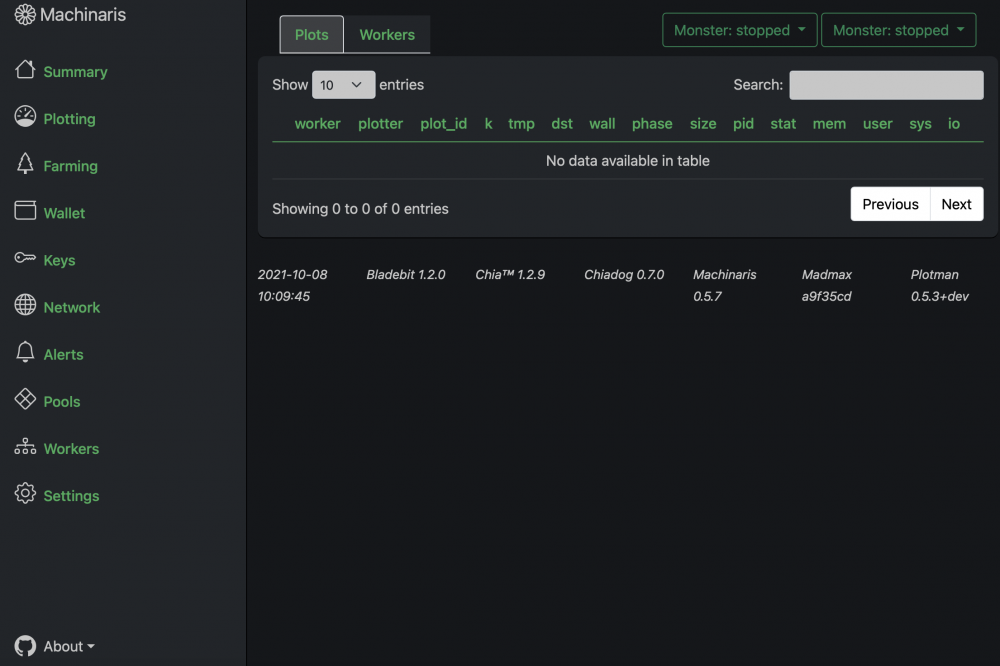1000x666 pixels.
Task: Click the Alerts bell icon
Action: 25,352
